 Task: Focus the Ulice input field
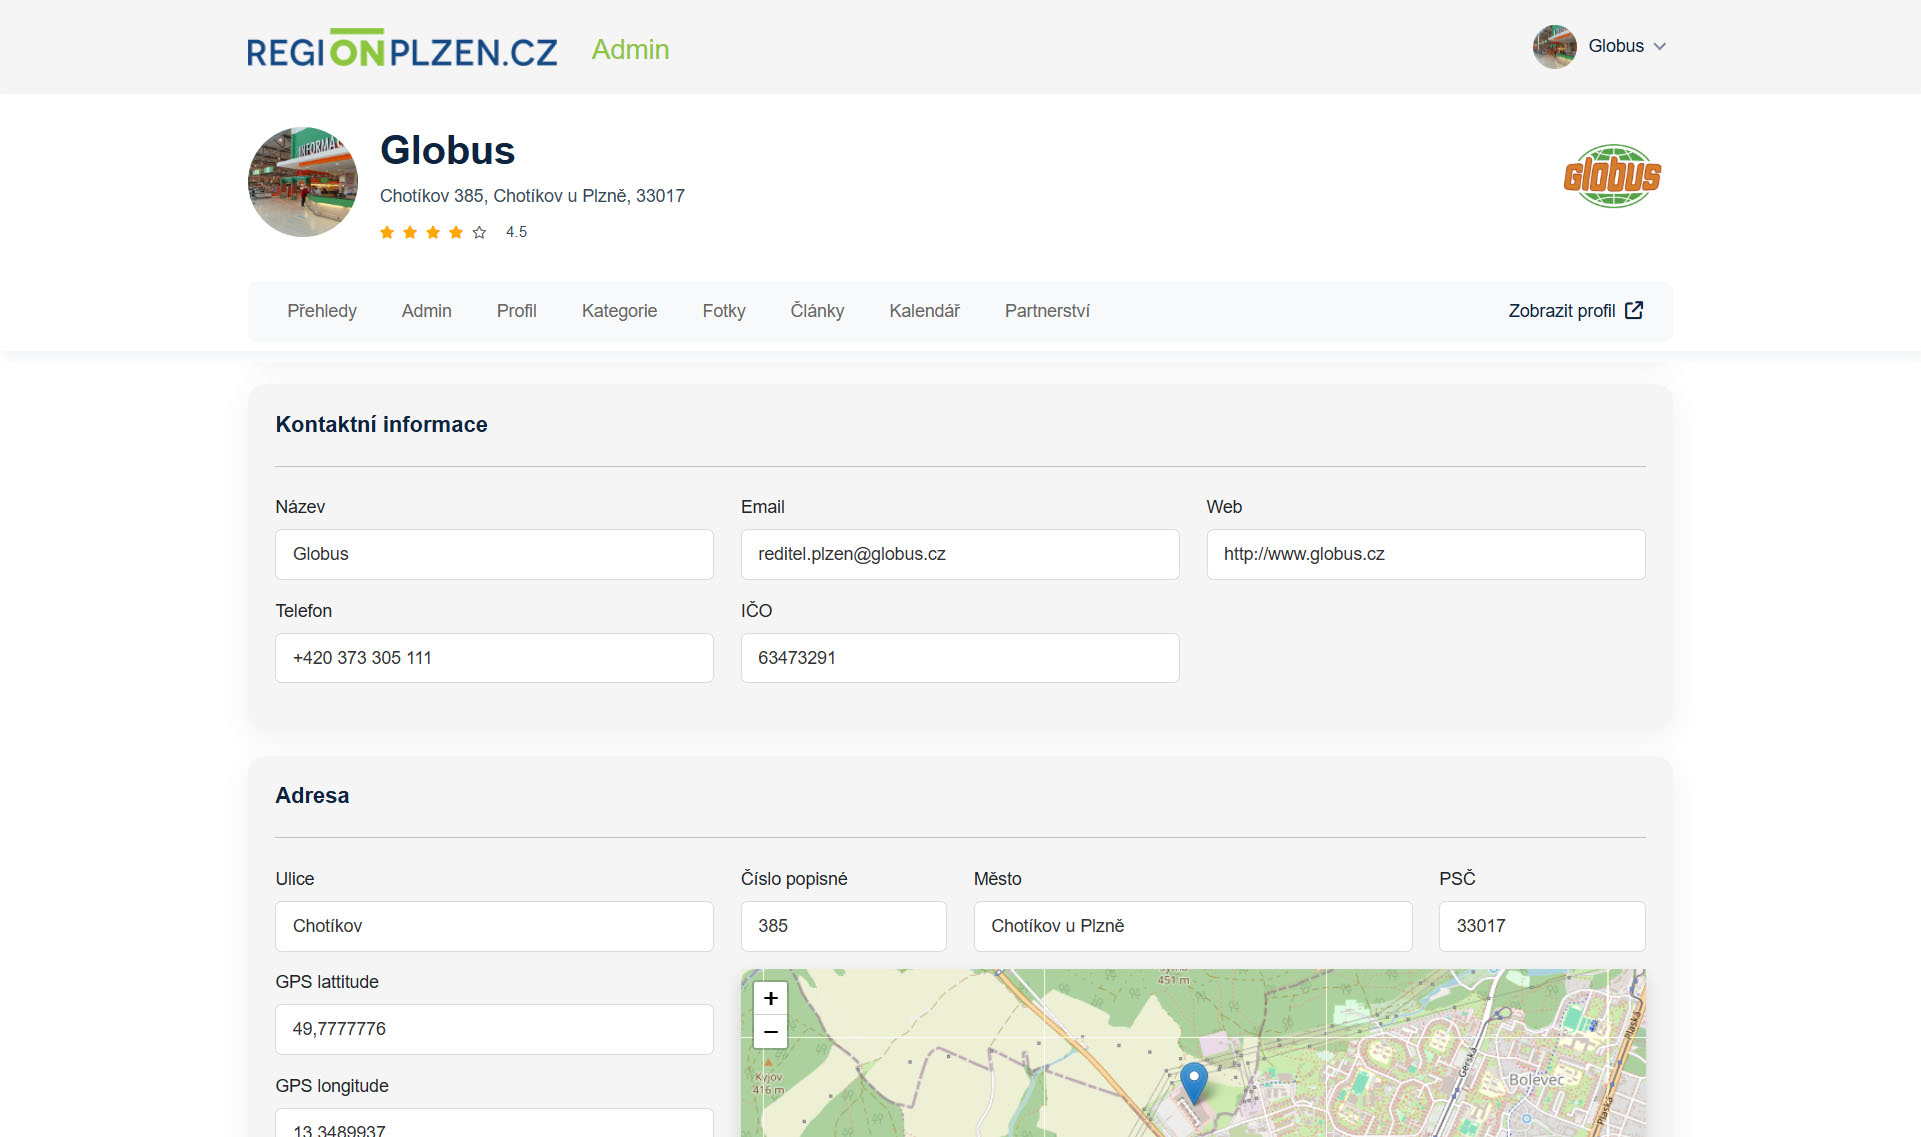[x=494, y=926]
